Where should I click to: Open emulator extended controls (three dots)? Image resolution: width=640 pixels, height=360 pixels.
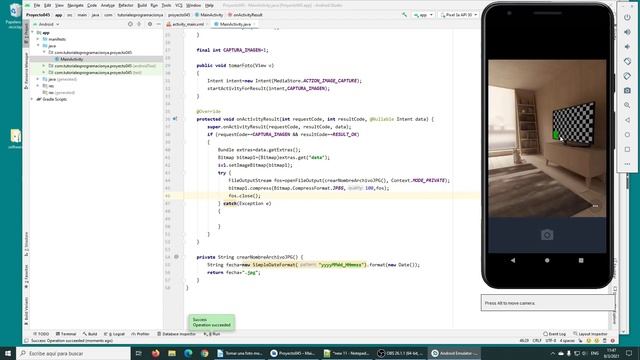pos(627,164)
